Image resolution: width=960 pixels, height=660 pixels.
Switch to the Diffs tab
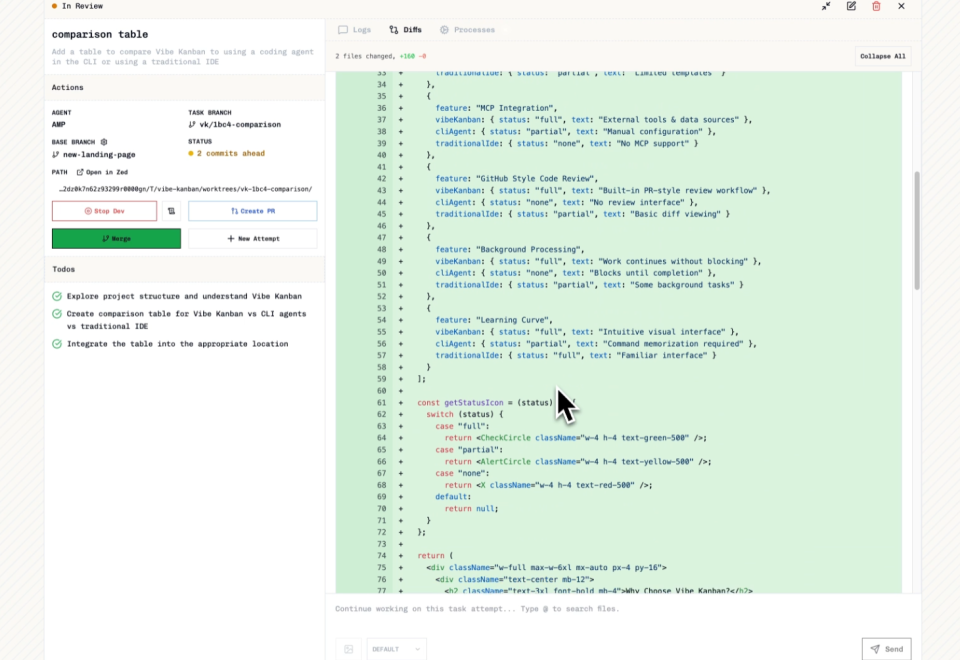[405, 29]
